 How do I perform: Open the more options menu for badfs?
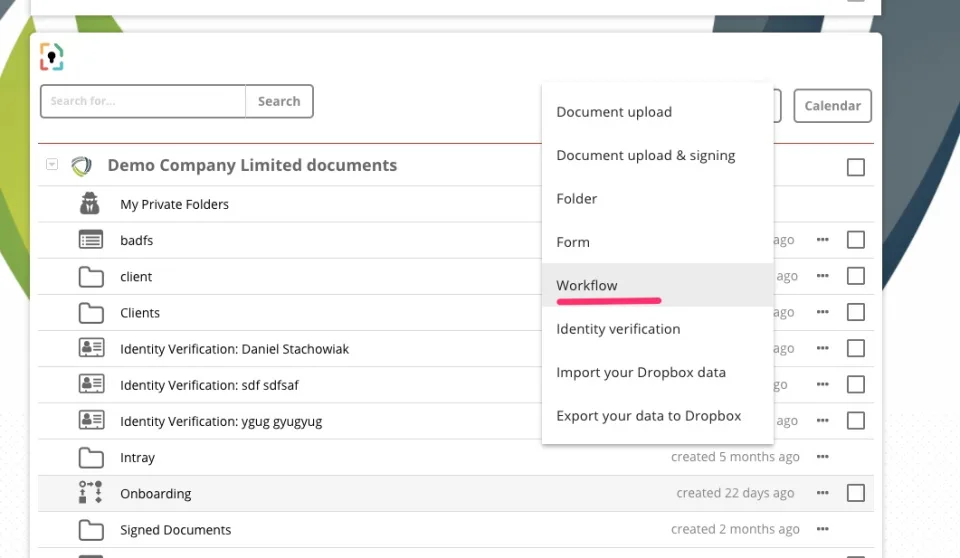coord(822,239)
